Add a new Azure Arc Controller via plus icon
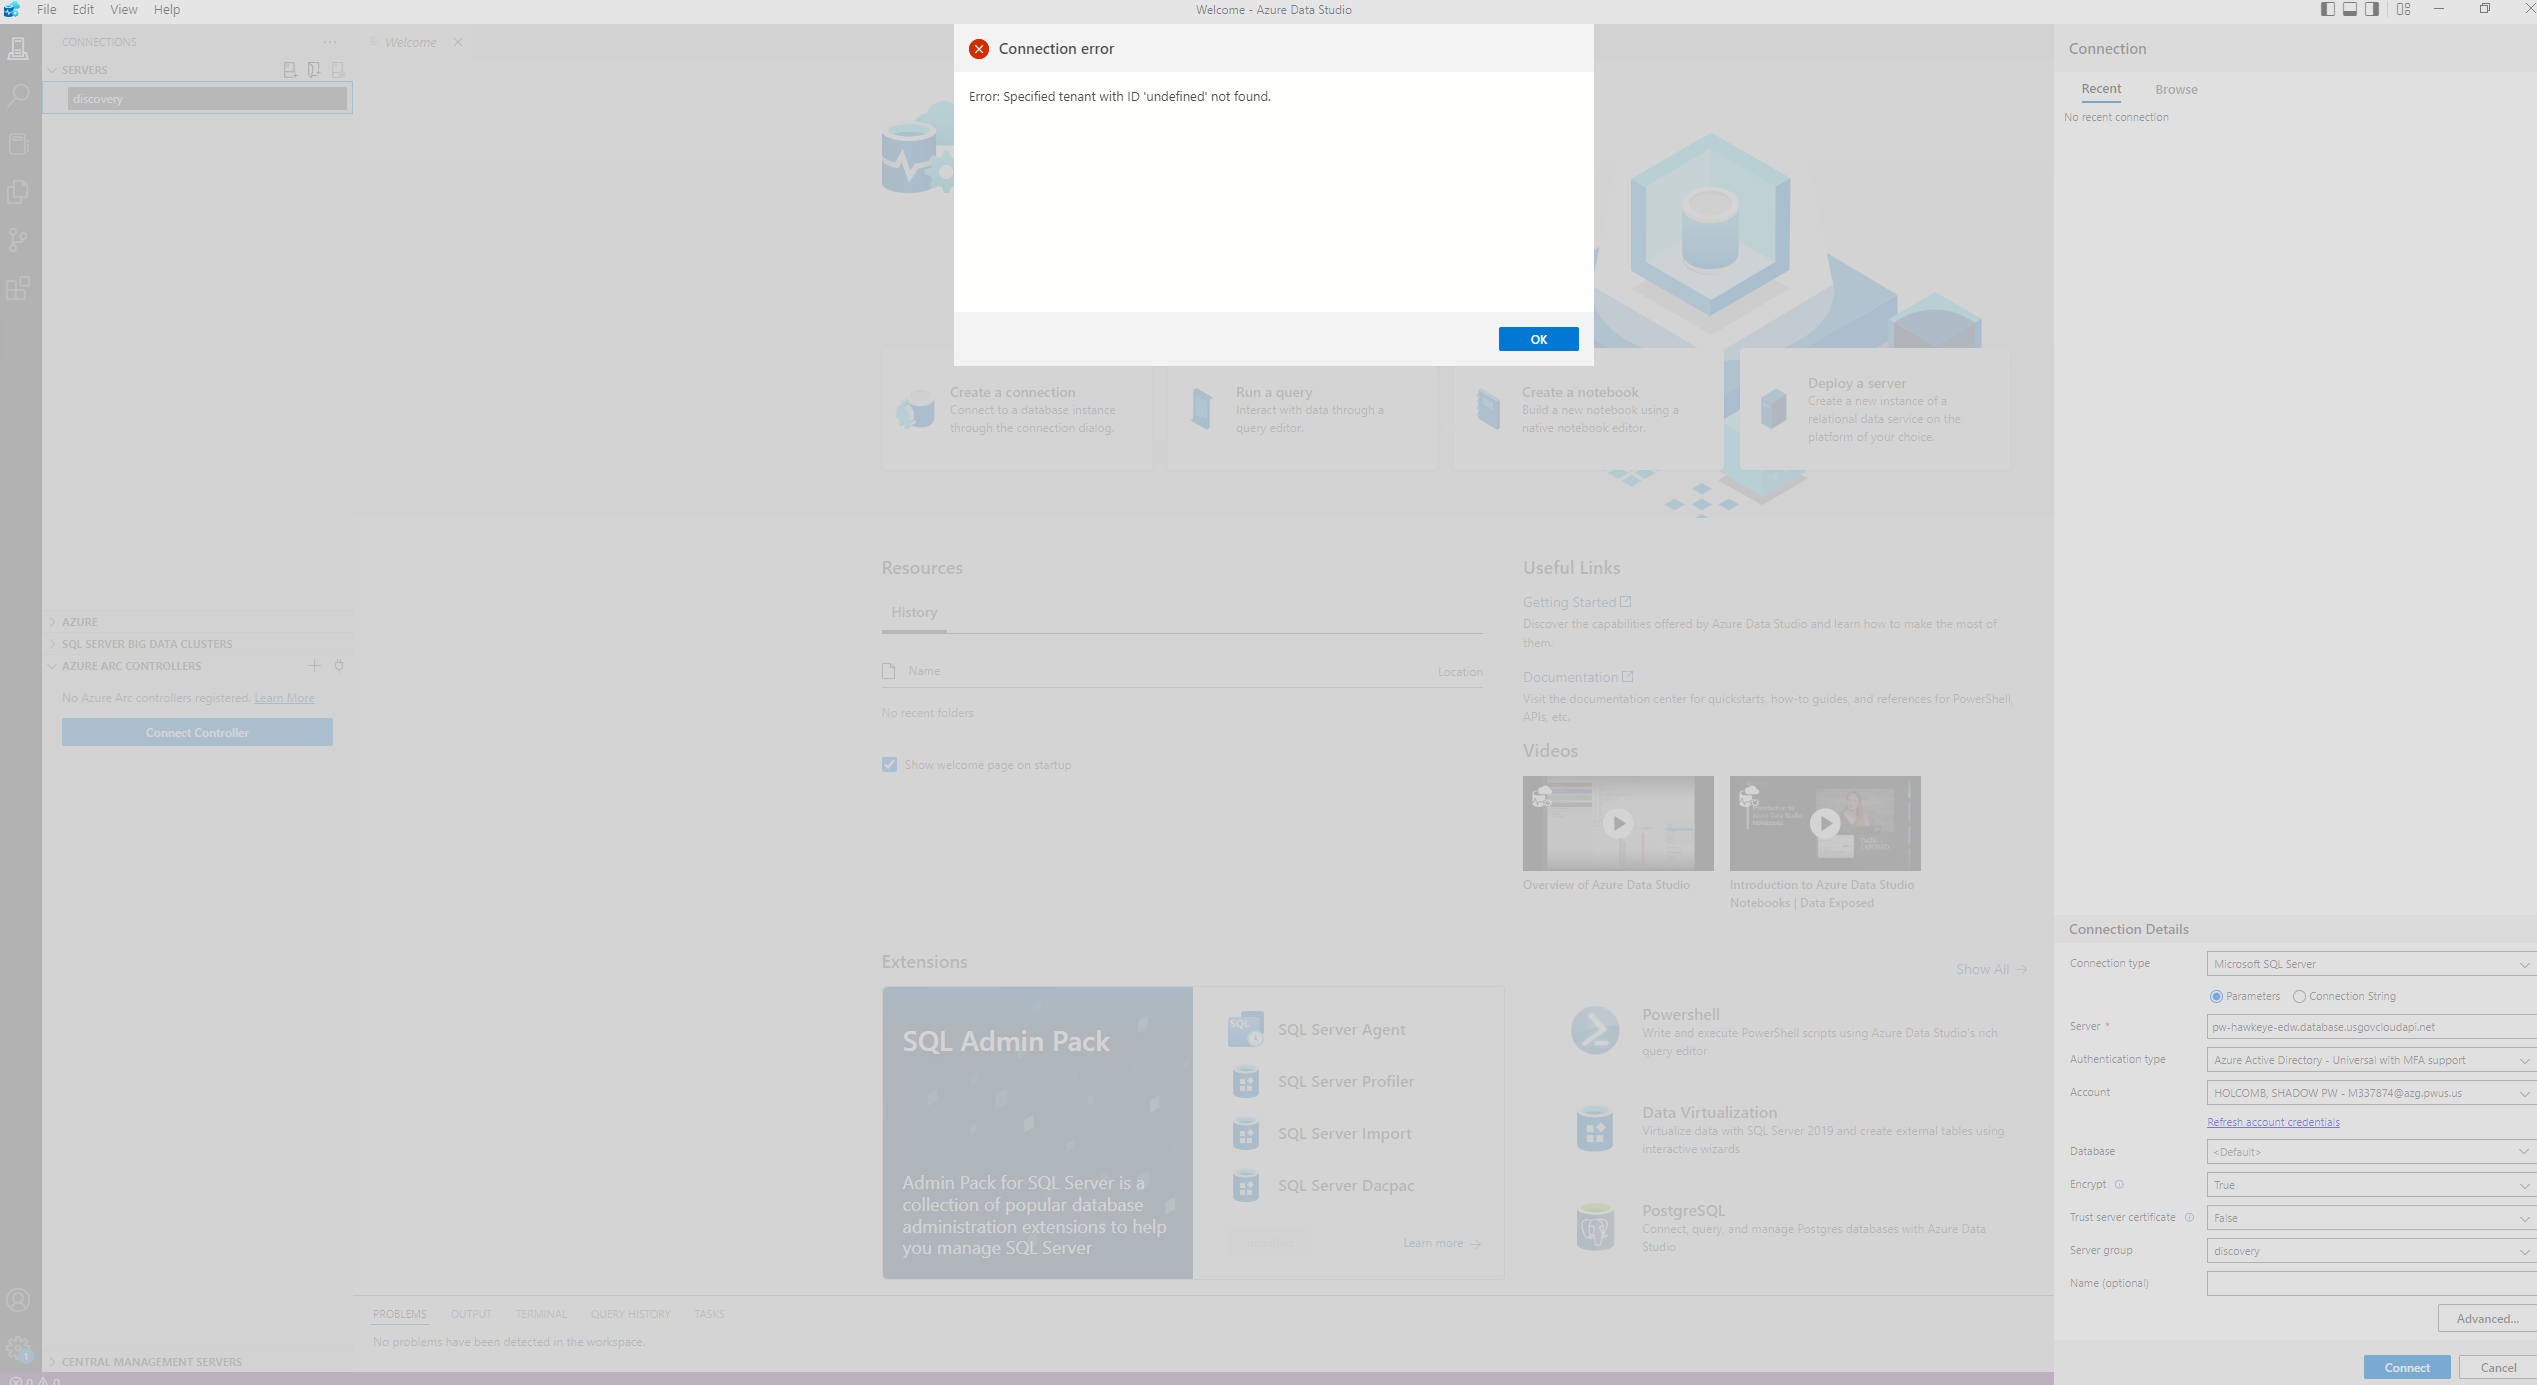This screenshot has width=2537, height=1385. [313, 665]
